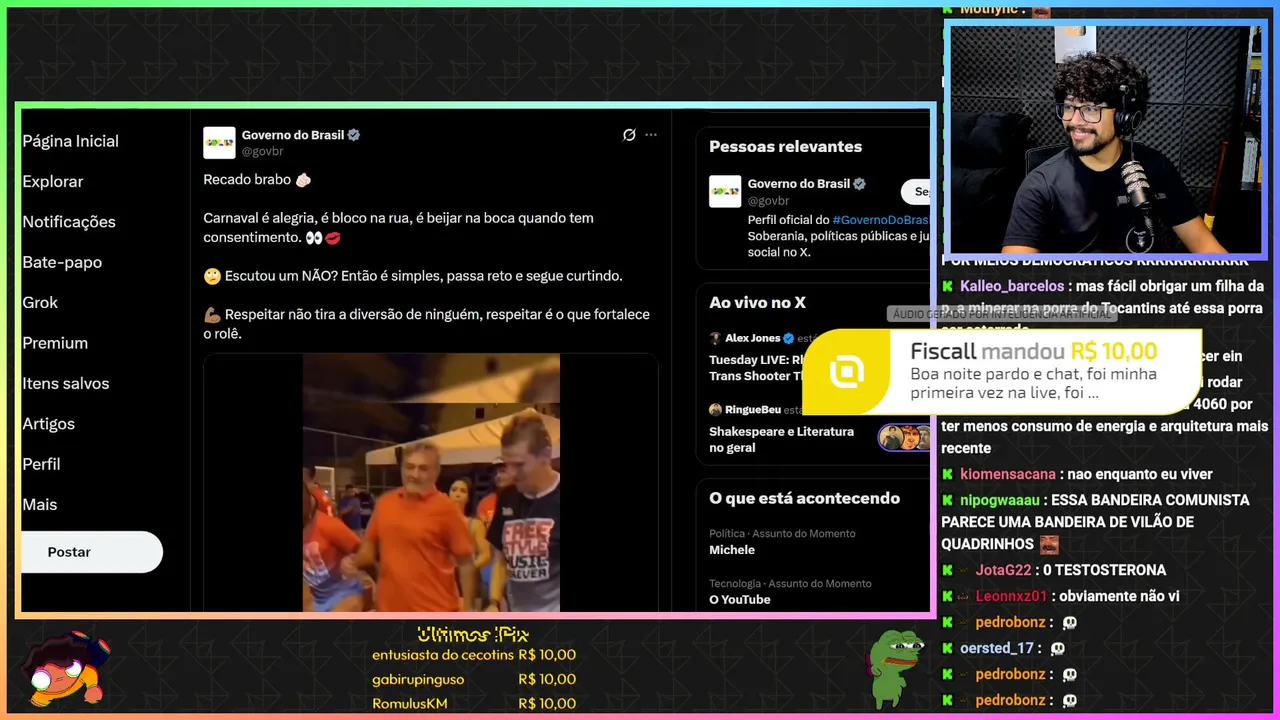Click the Pix logo icon in alert
The width and height of the screenshot is (1280, 720).
point(846,372)
